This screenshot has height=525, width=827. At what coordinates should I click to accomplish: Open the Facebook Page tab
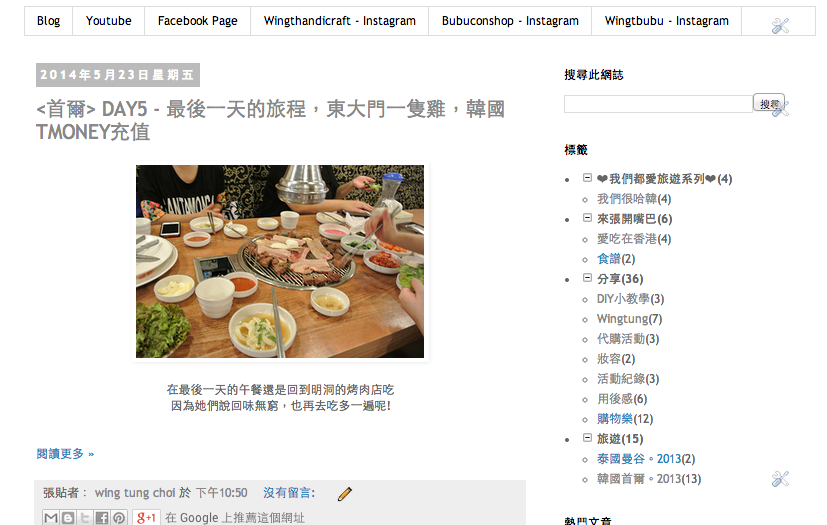pos(197,21)
